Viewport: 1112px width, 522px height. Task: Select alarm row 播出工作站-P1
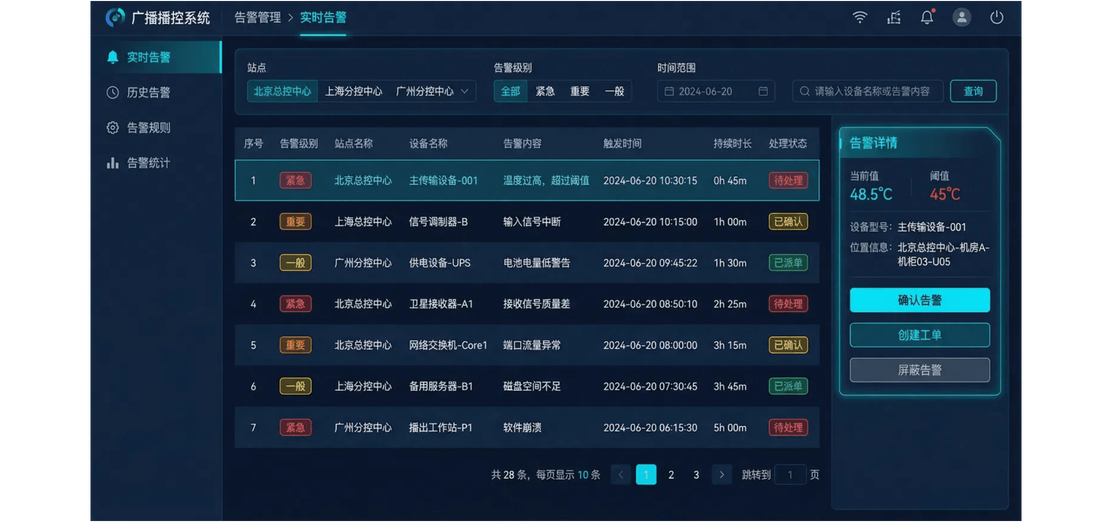coord(527,428)
